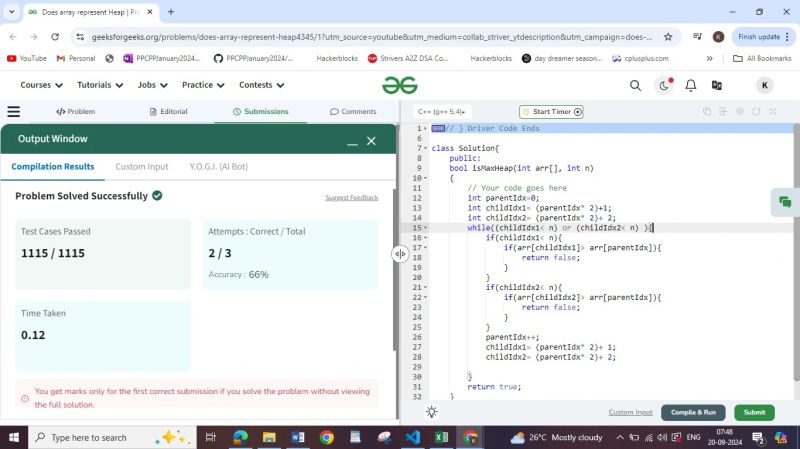Expand the Courses dropdown menu
The width and height of the screenshot is (800, 449).
pos(41,85)
